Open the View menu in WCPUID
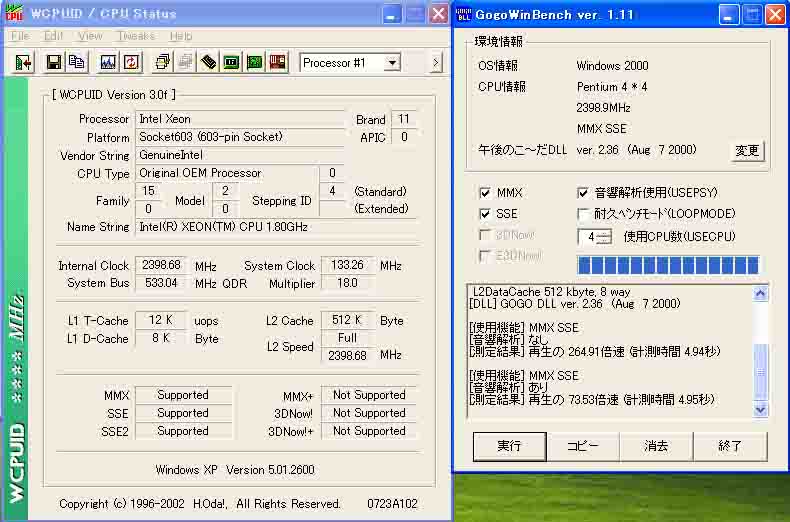 (90, 36)
